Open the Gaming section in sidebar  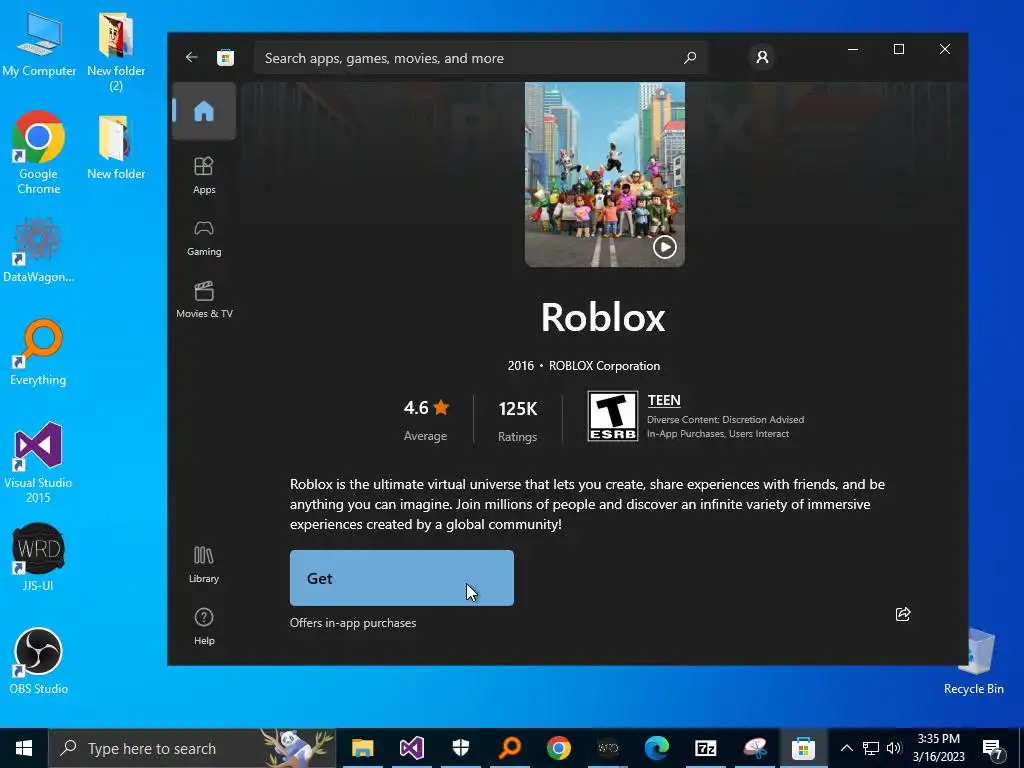click(x=204, y=238)
